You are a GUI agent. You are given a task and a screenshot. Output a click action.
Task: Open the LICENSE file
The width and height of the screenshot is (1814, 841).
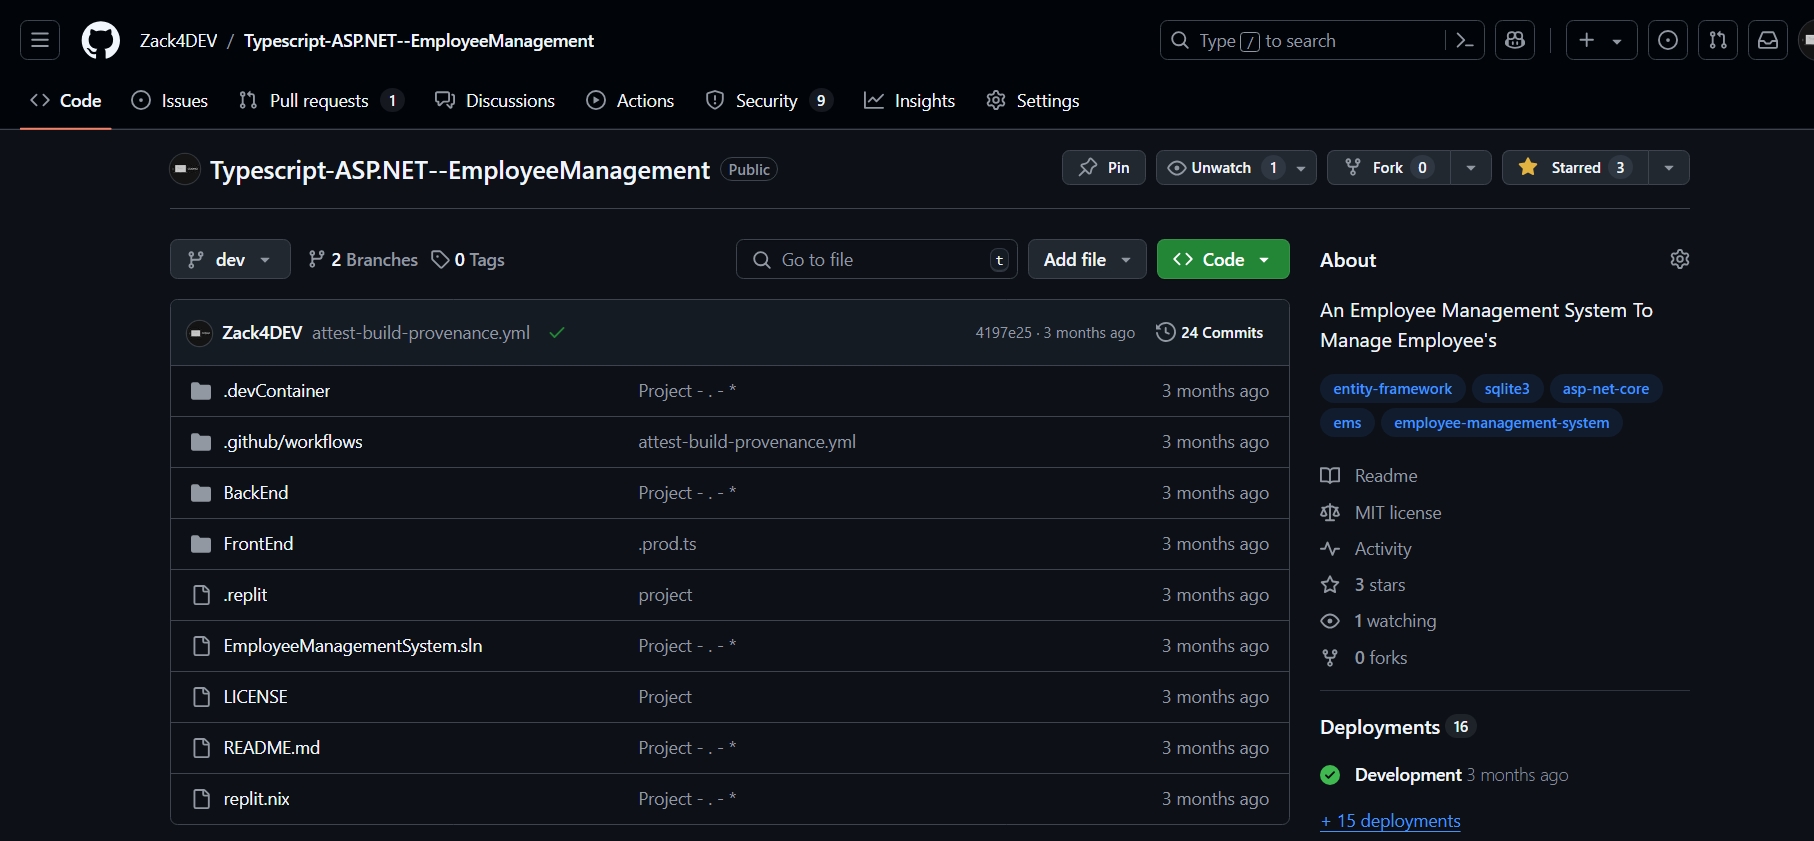(x=255, y=697)
